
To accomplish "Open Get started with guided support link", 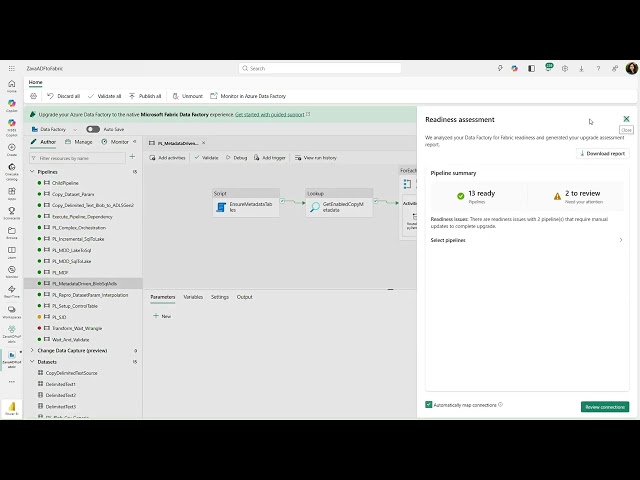I will point(270,115).
